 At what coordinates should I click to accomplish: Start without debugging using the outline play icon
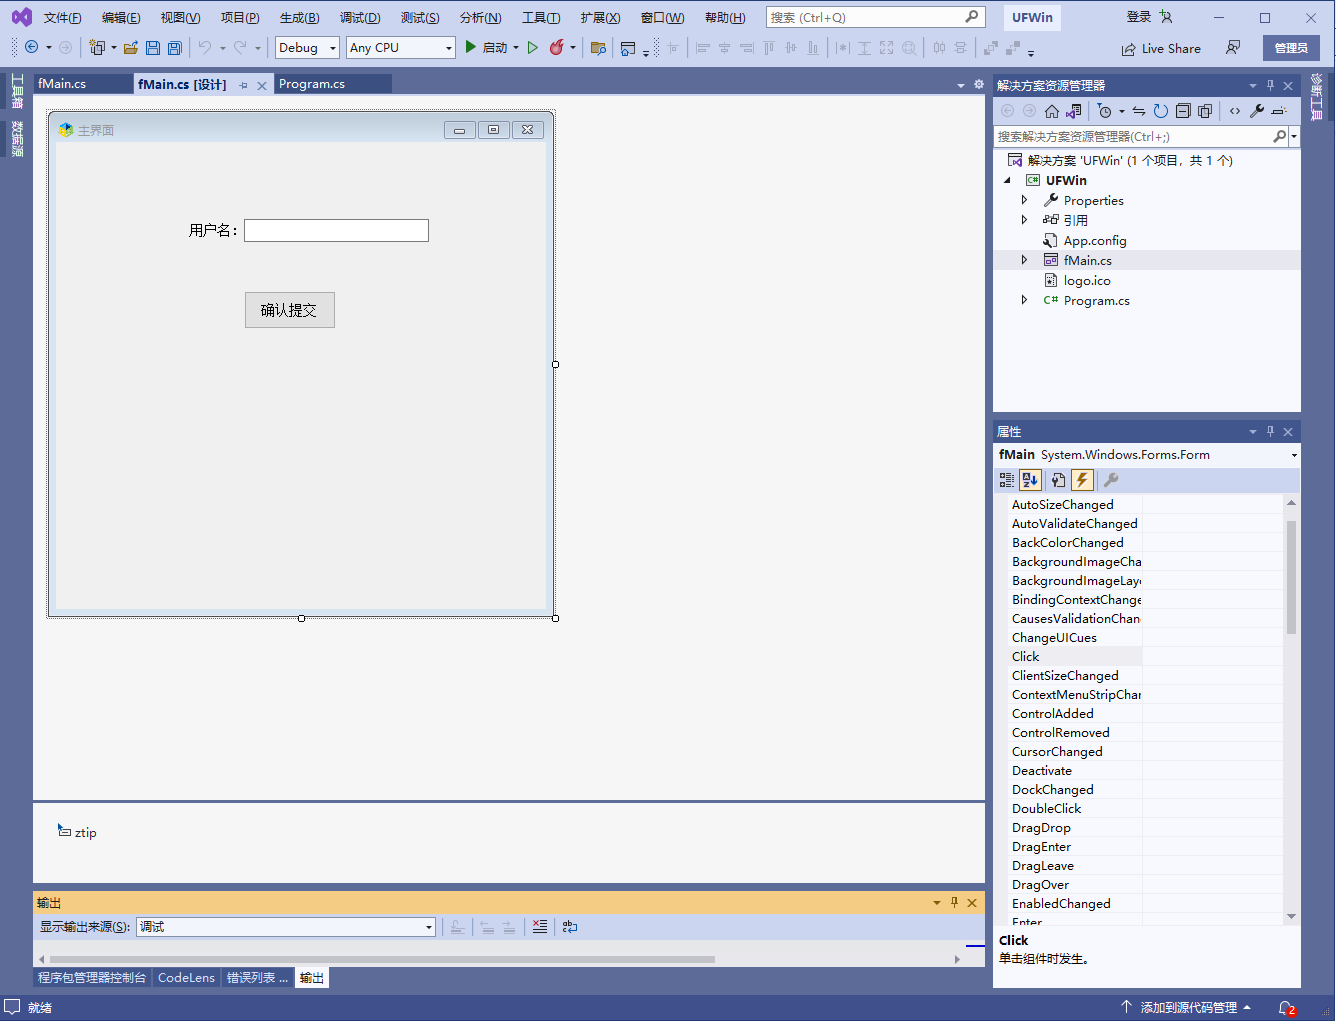(x=532, y=47)
